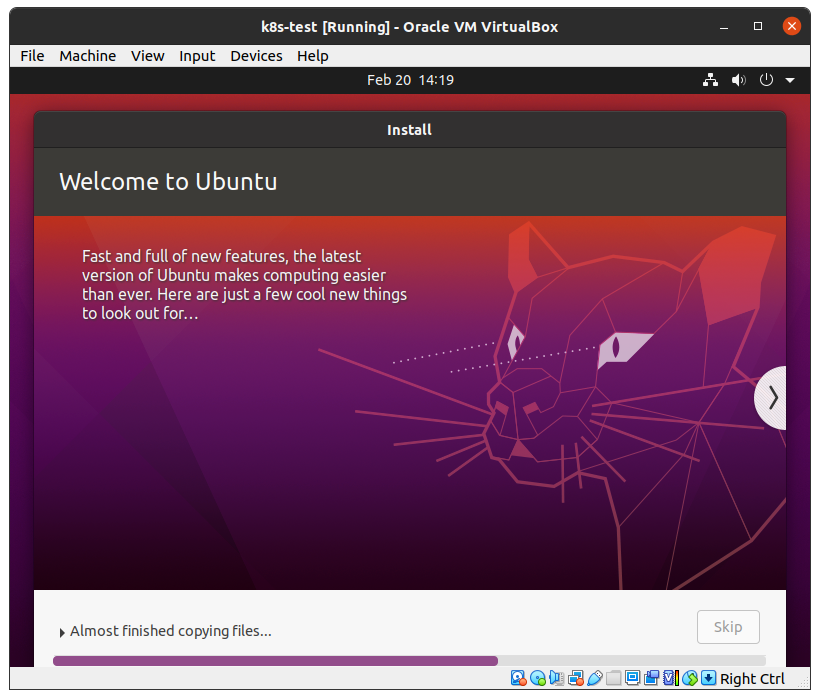Click the USB devices status icon
820x699 pixels.
coord(595,678)
